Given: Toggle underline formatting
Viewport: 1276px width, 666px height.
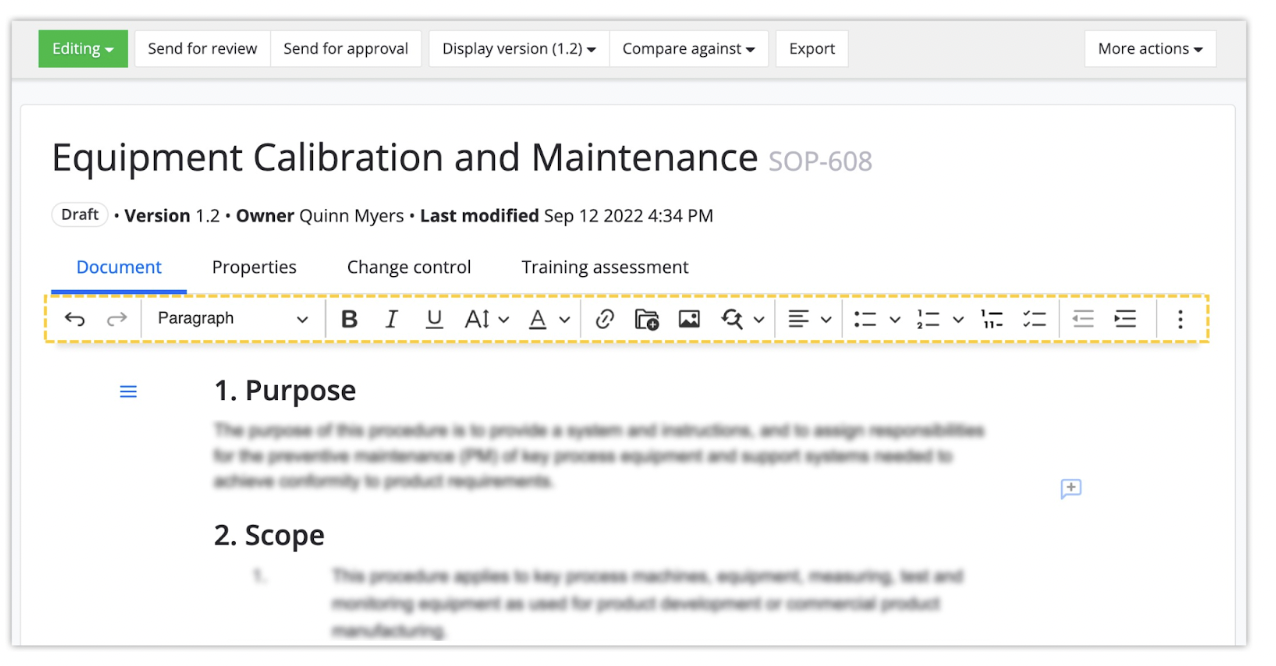Looking at the screenshot, I should (434, 319).
